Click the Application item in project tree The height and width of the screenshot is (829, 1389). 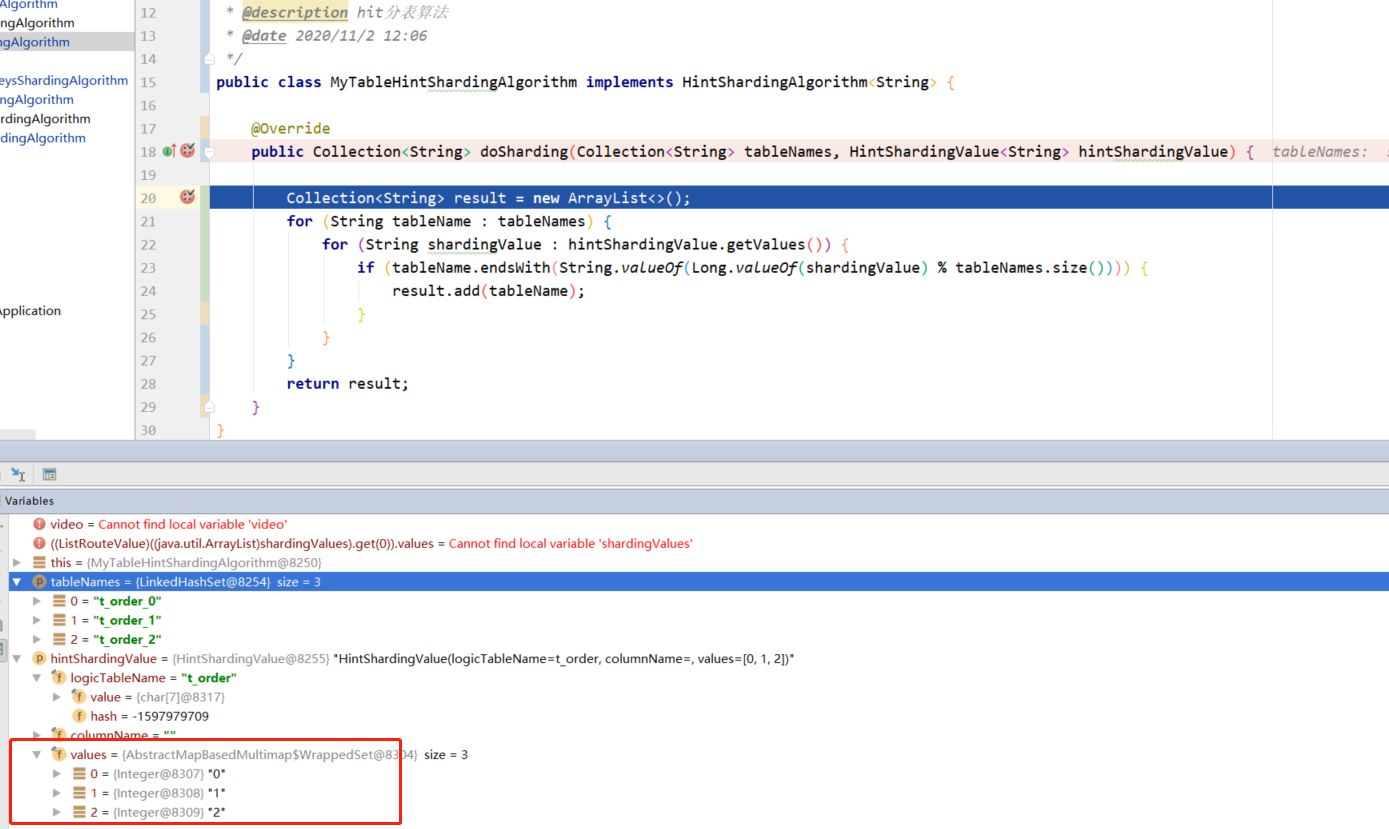[30, 311]
